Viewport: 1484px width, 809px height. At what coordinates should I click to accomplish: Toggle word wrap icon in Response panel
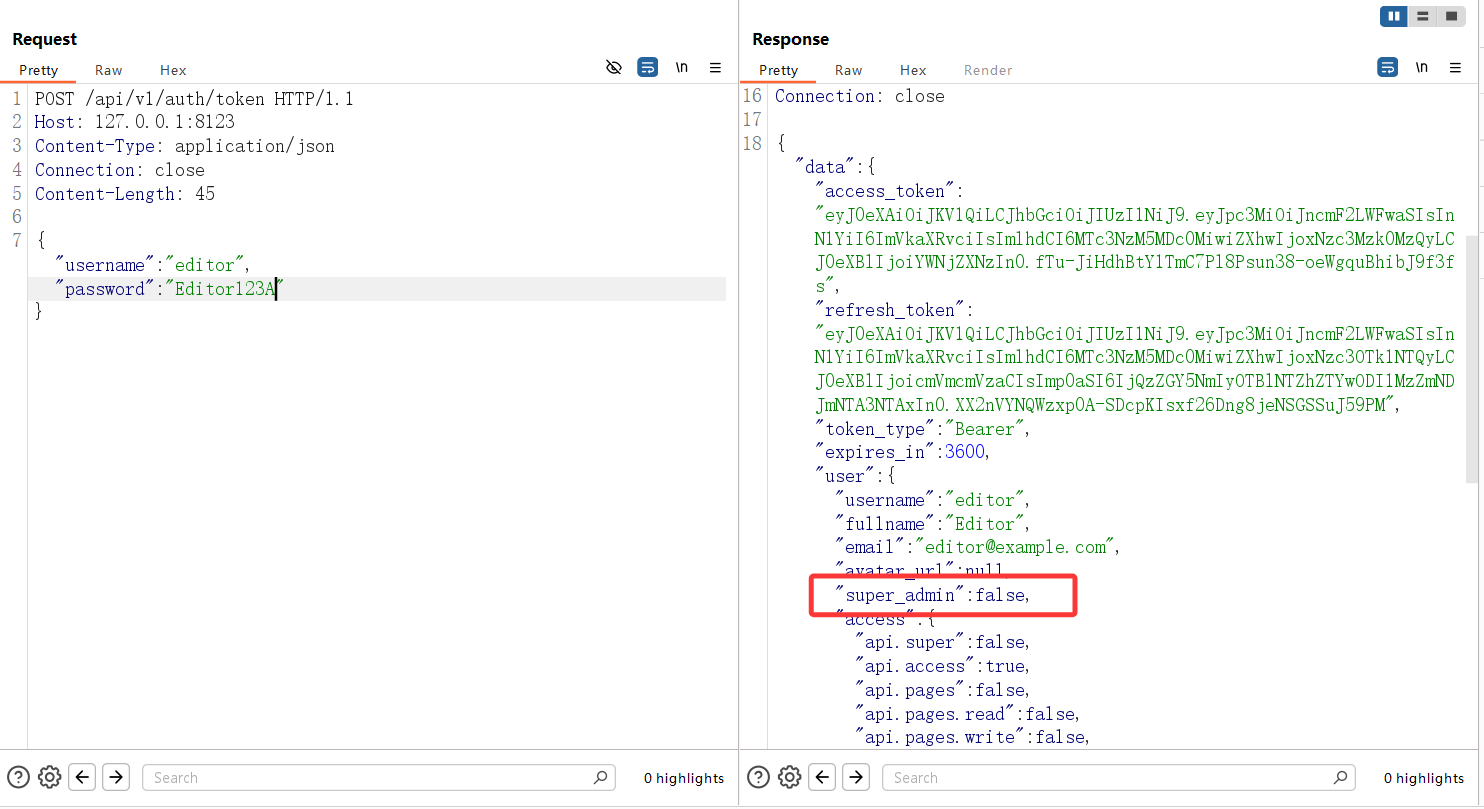tap(1388, 68)
